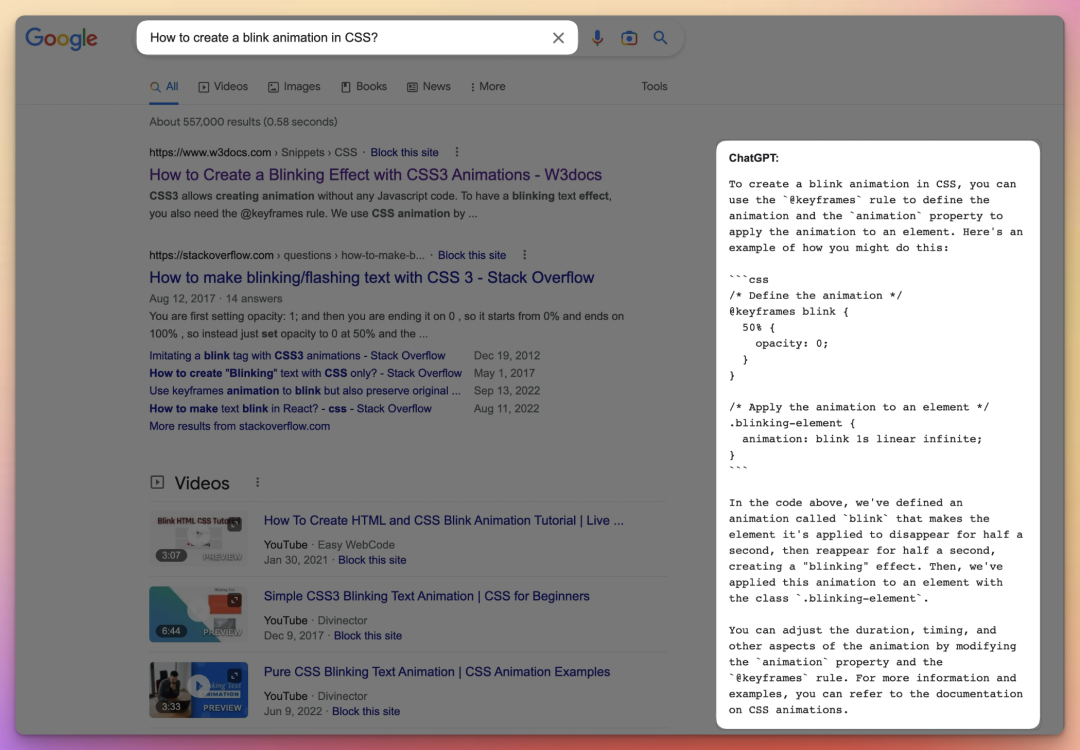Switch to the Videos tab
This screenshot has width=1080, height=750.
[x=223, y=87]
